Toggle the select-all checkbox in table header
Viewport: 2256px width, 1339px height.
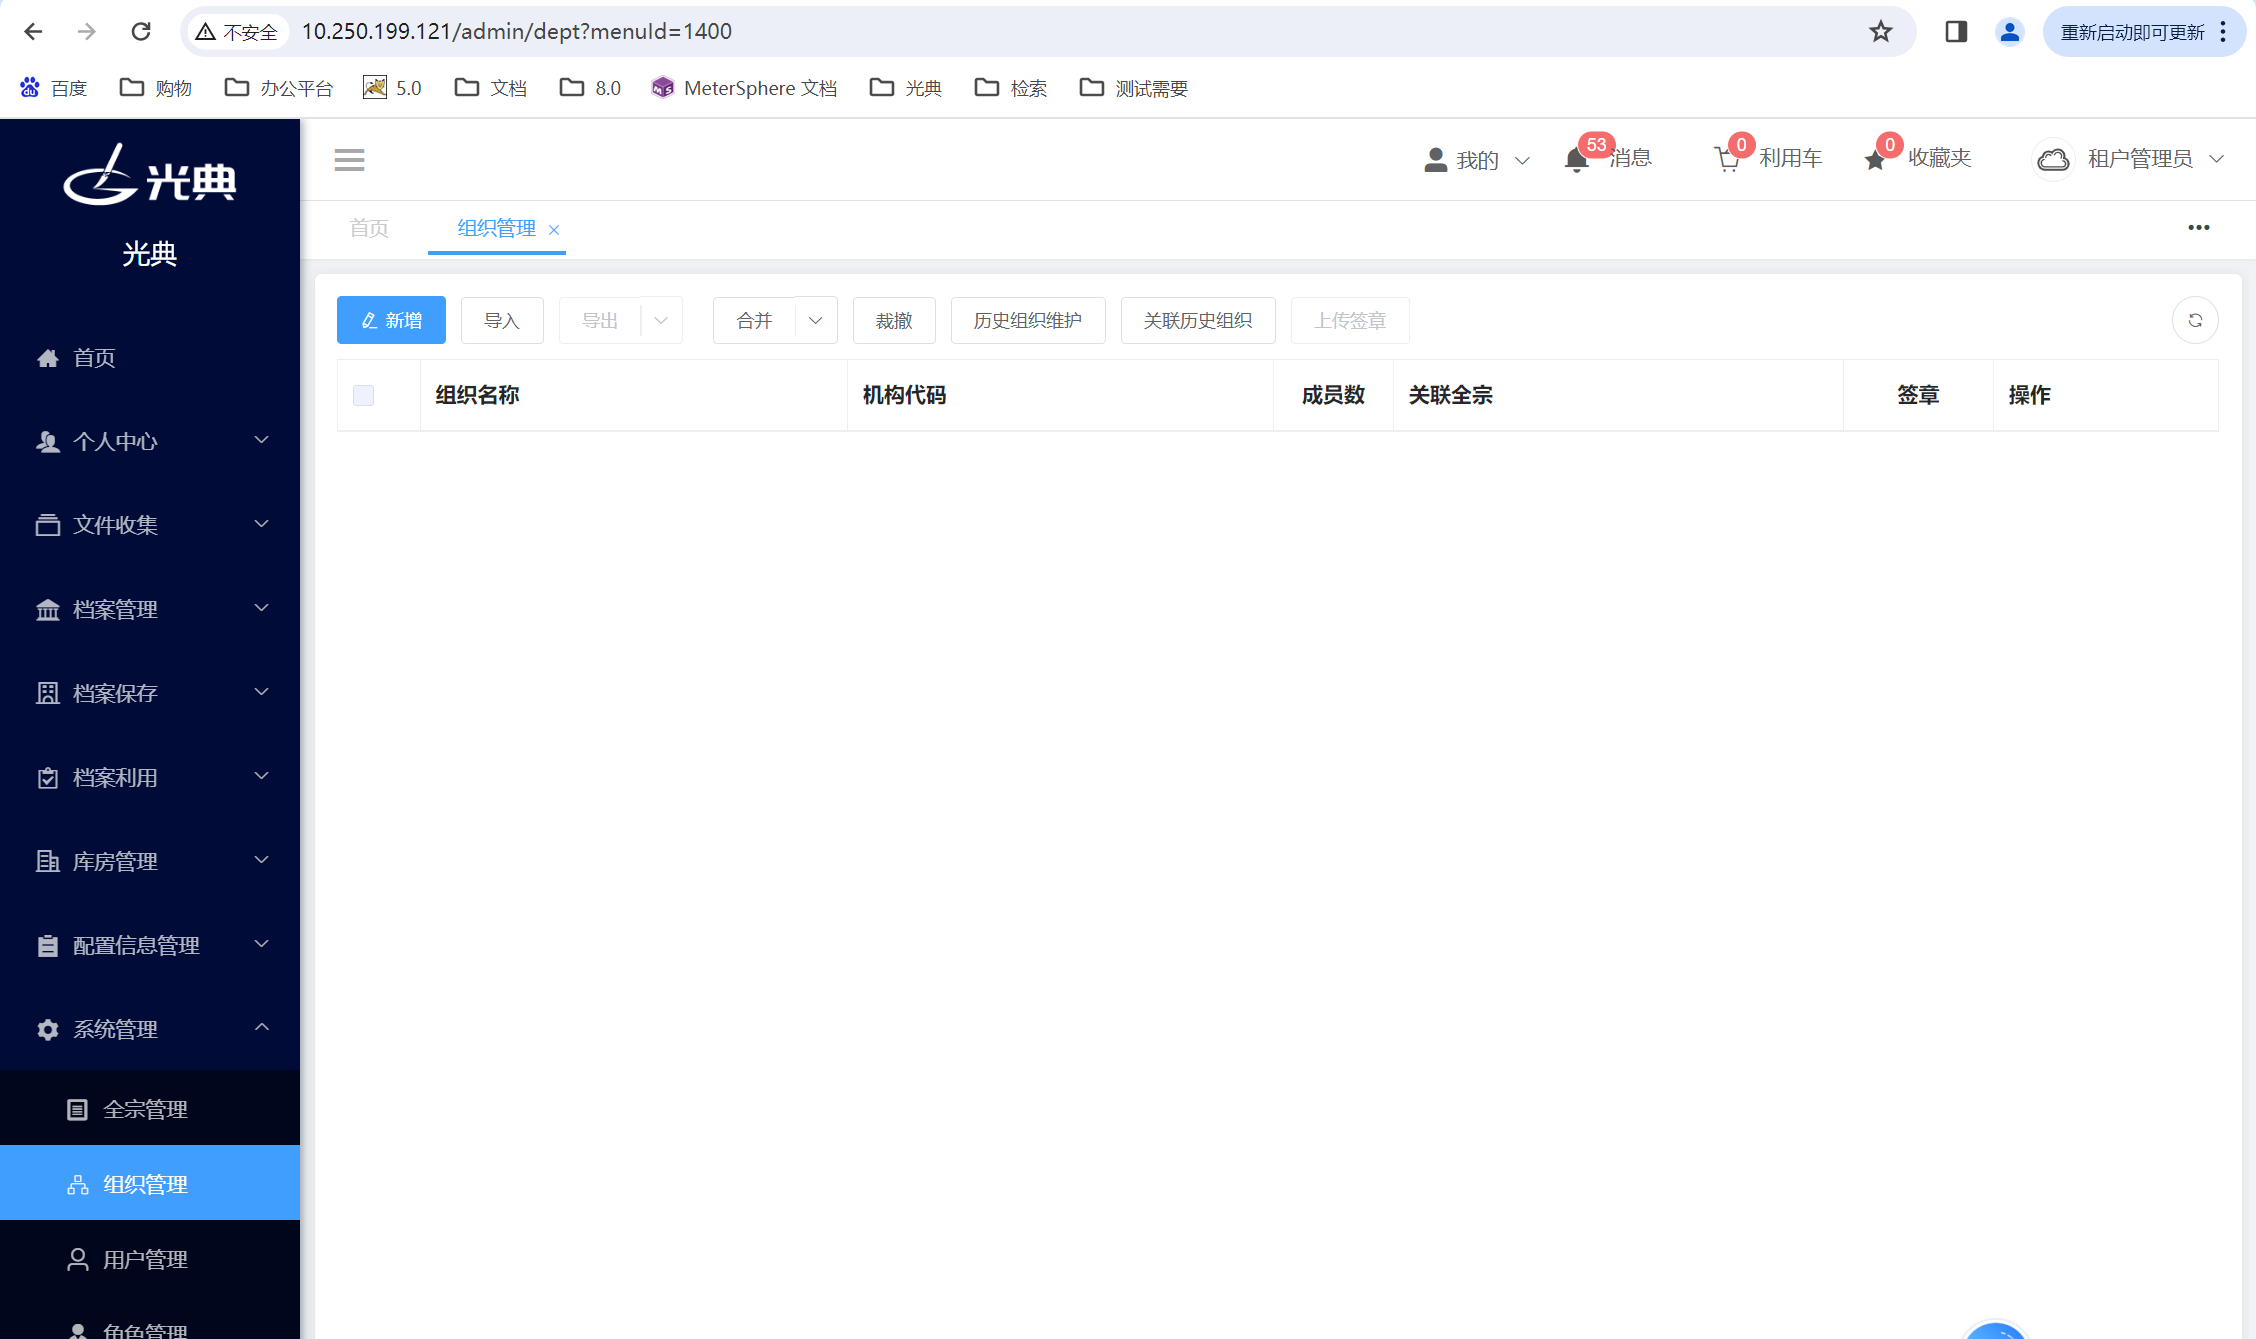coord(364,395)
